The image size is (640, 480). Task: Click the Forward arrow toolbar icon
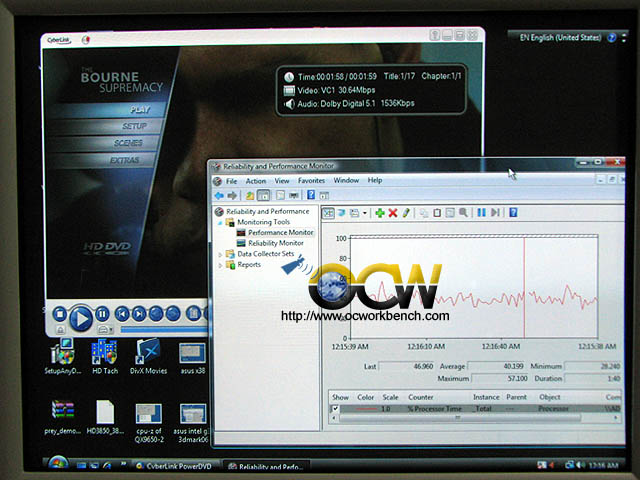(x=232, y=196)
